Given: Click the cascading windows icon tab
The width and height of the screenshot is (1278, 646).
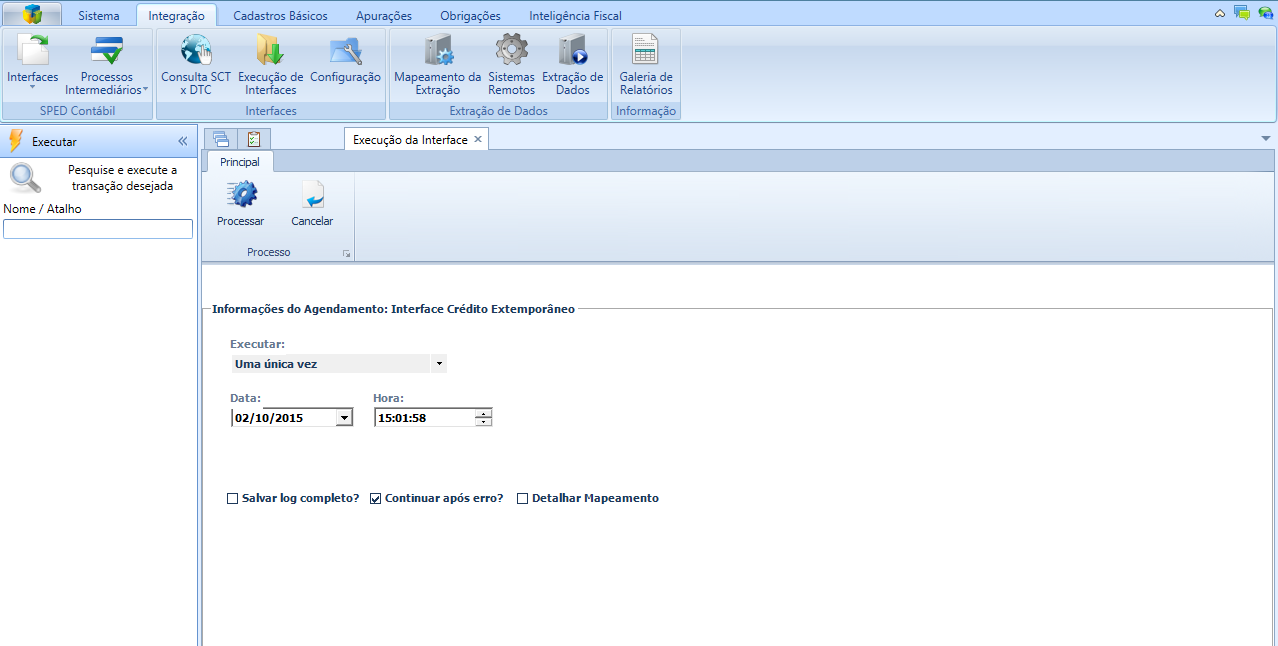Looking at the screenshot, I should click(x=220, y=139).
